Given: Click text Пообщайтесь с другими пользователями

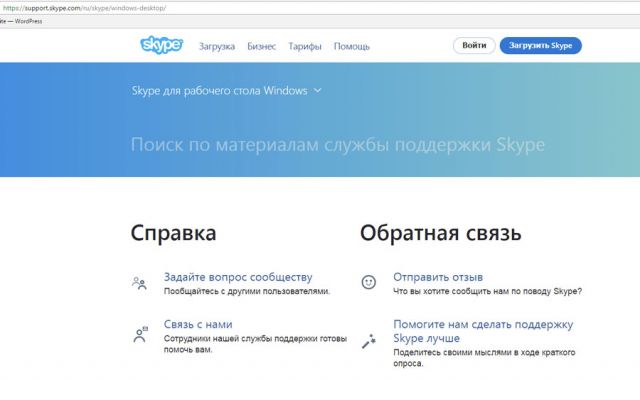Looking at the screenshot, I should [x=247, y=291].
